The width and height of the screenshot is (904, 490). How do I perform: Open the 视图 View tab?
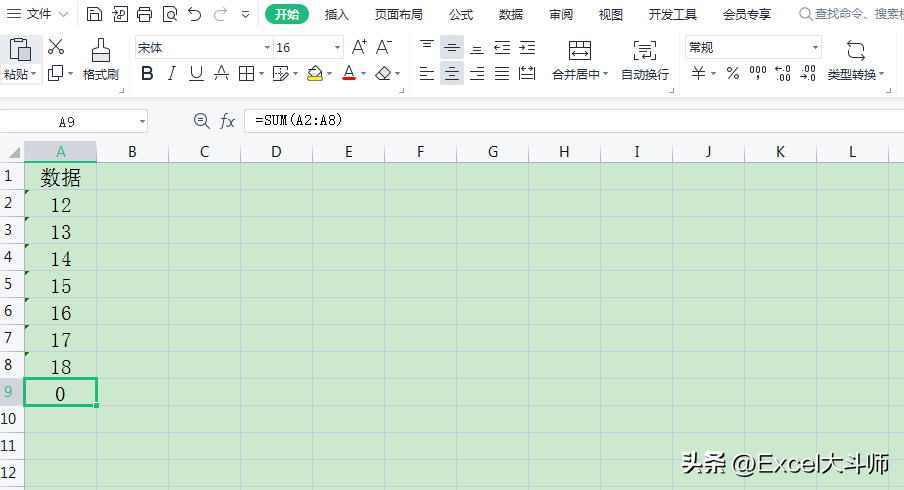click(x=611, y=14)
